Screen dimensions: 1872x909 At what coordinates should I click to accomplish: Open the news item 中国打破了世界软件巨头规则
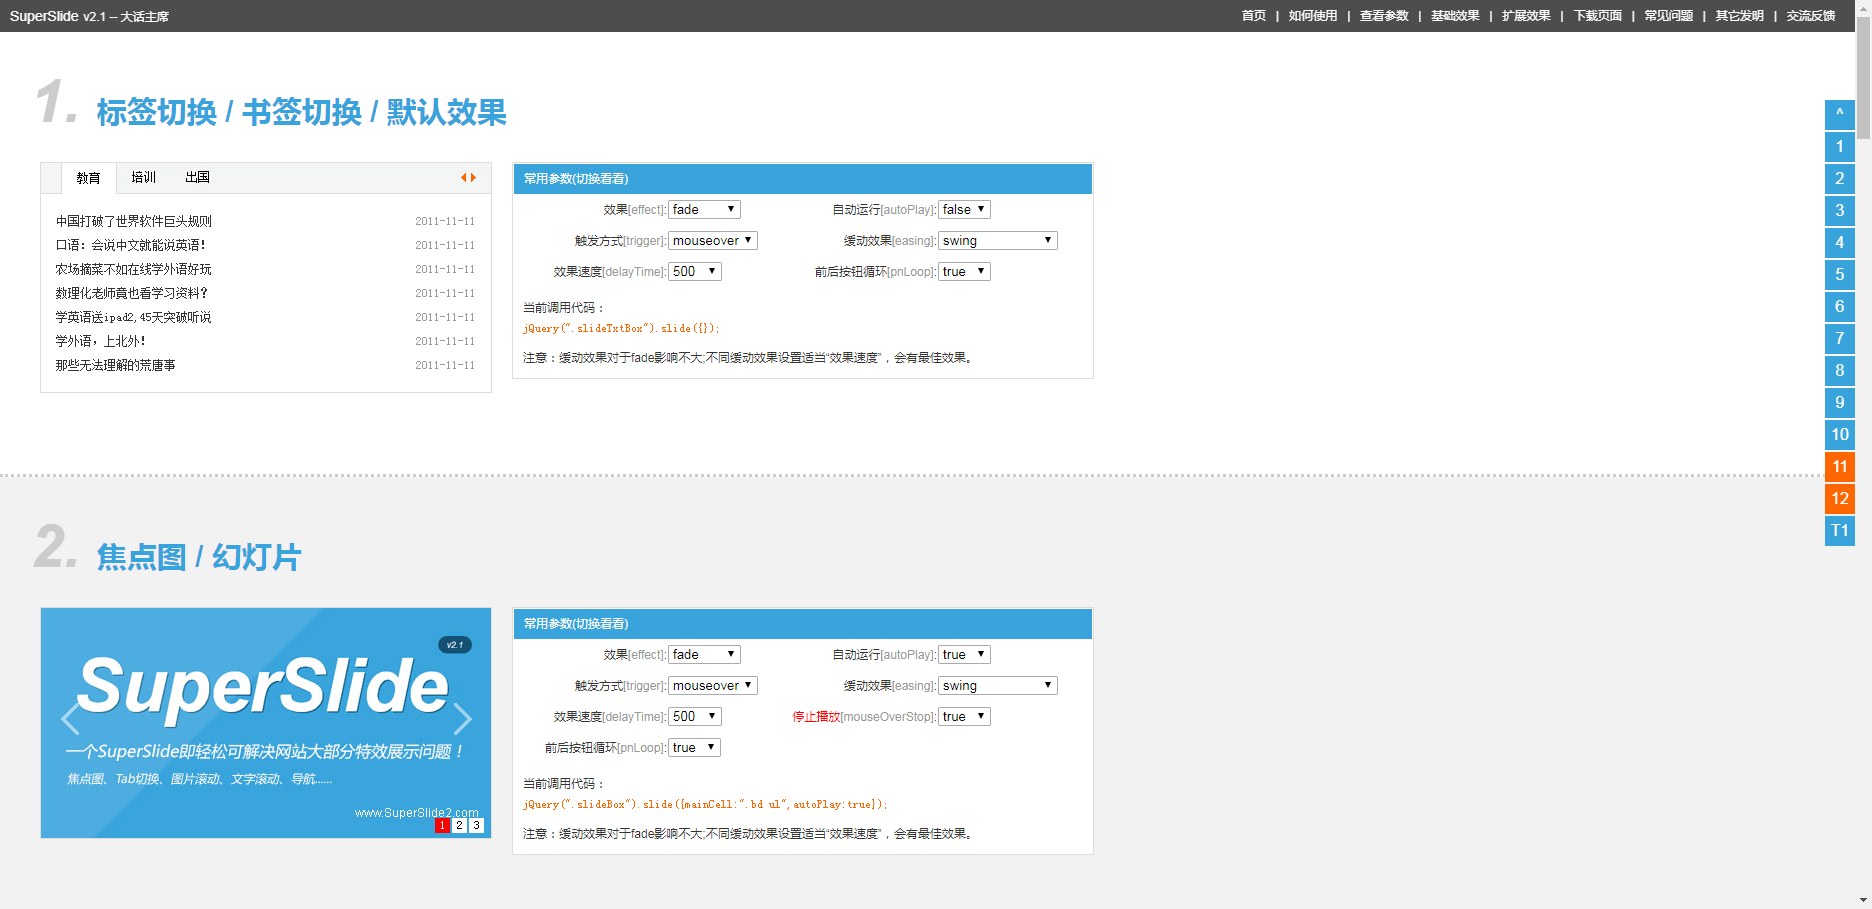(134, 221)
